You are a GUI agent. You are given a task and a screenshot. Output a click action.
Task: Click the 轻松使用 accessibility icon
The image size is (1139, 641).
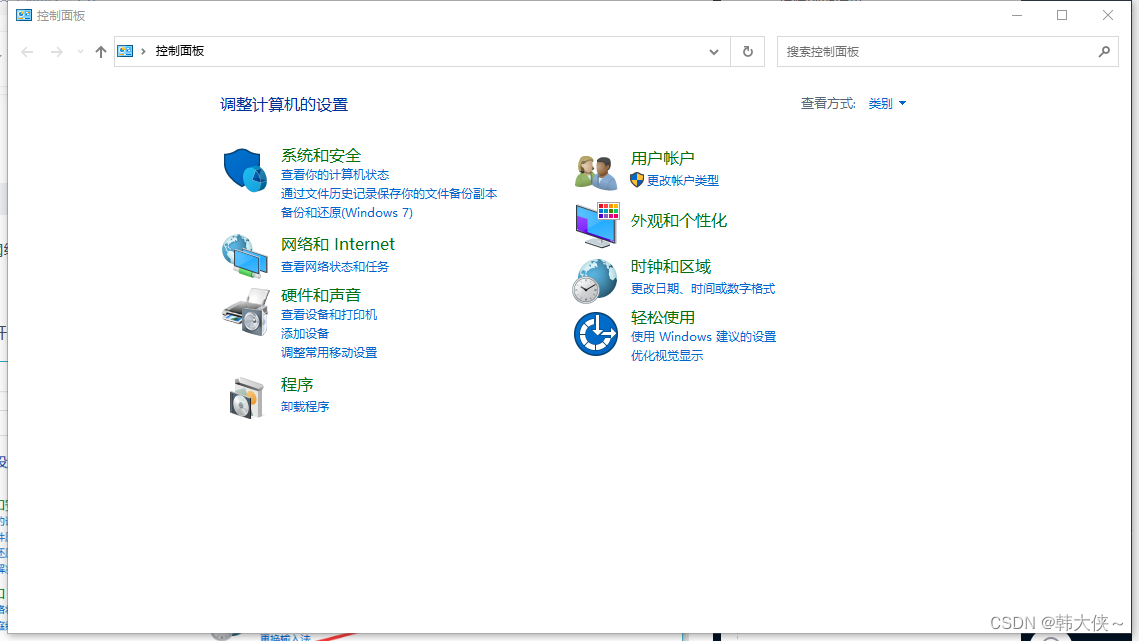coord(596,335)
